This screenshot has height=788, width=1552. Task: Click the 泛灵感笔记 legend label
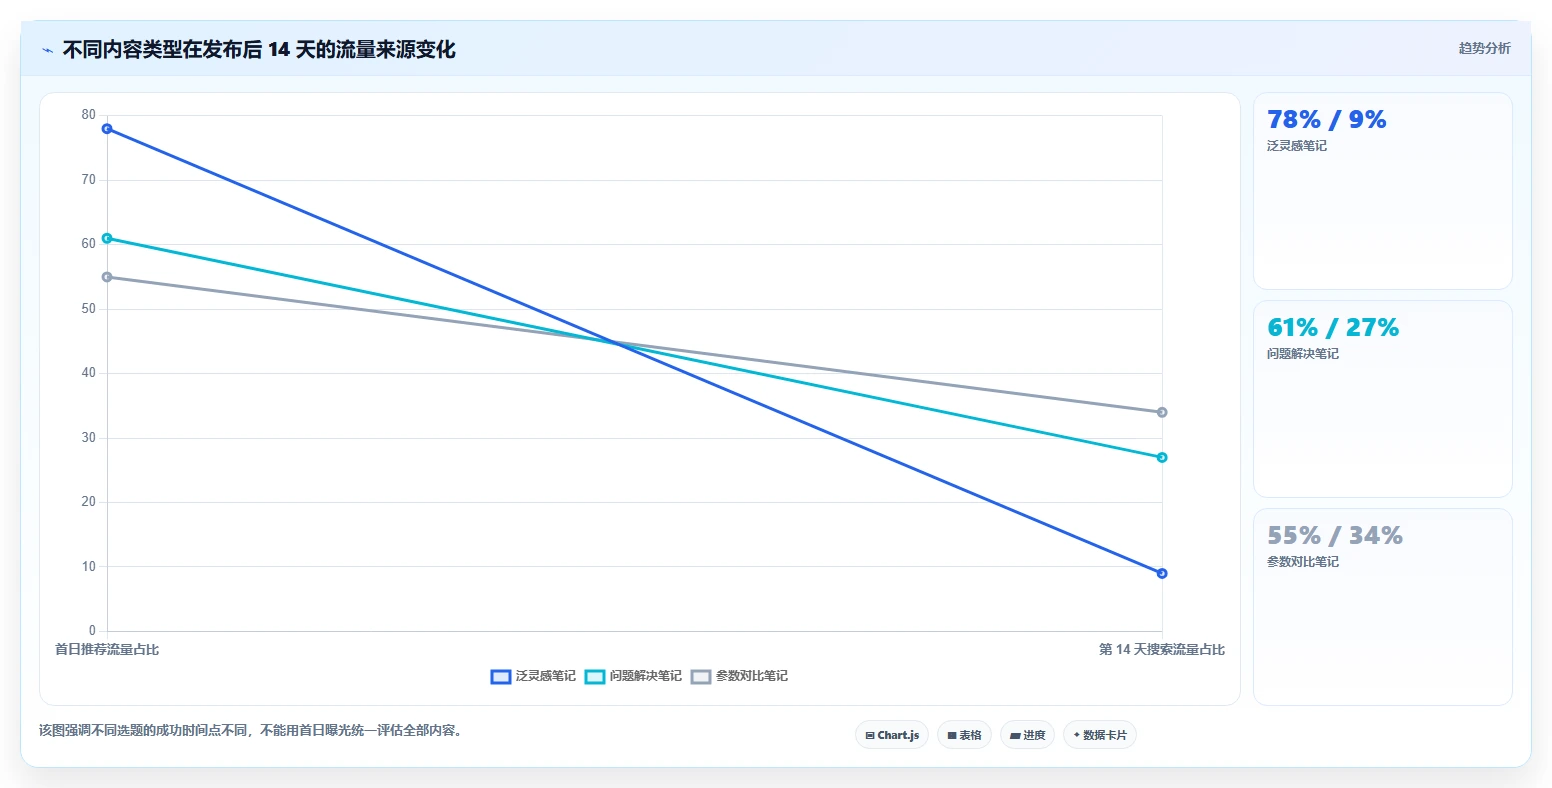(546, 677)
